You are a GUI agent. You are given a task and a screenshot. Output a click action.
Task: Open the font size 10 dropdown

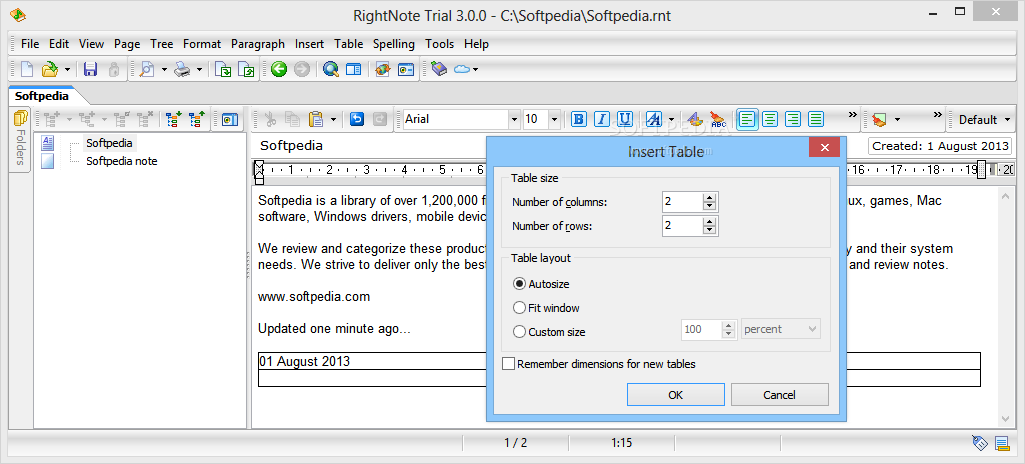click(554, 120)
